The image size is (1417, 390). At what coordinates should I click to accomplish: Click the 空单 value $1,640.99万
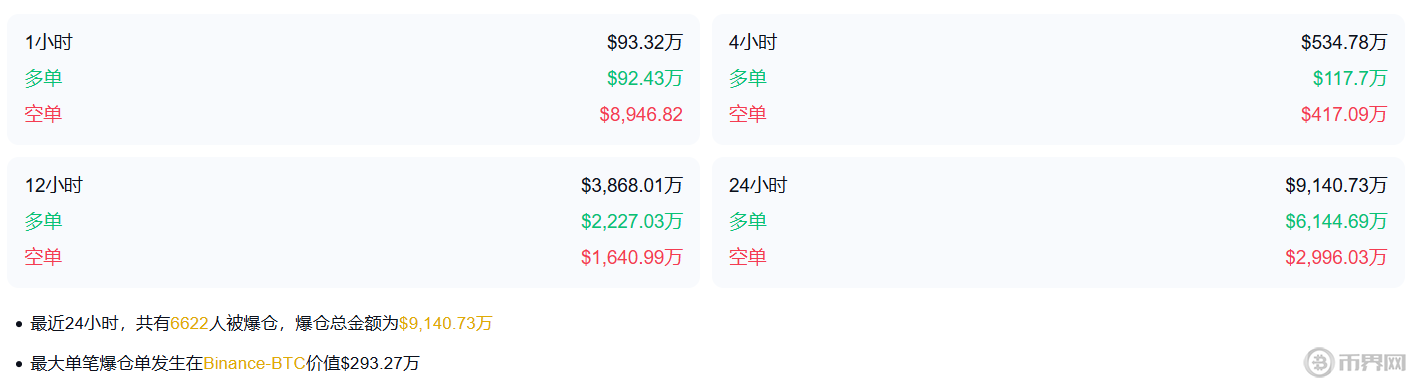pyautogui.click(x=632, y=257)
